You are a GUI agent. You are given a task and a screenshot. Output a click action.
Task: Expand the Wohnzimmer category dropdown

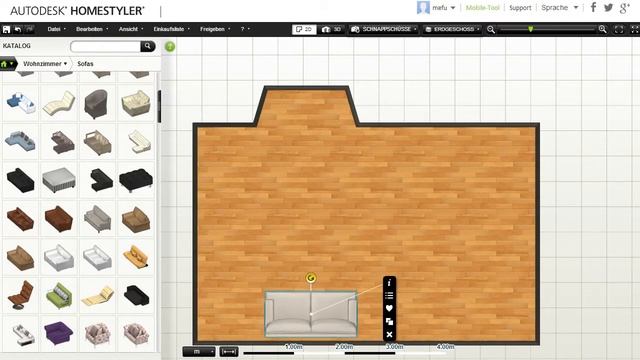coord(45,64)
